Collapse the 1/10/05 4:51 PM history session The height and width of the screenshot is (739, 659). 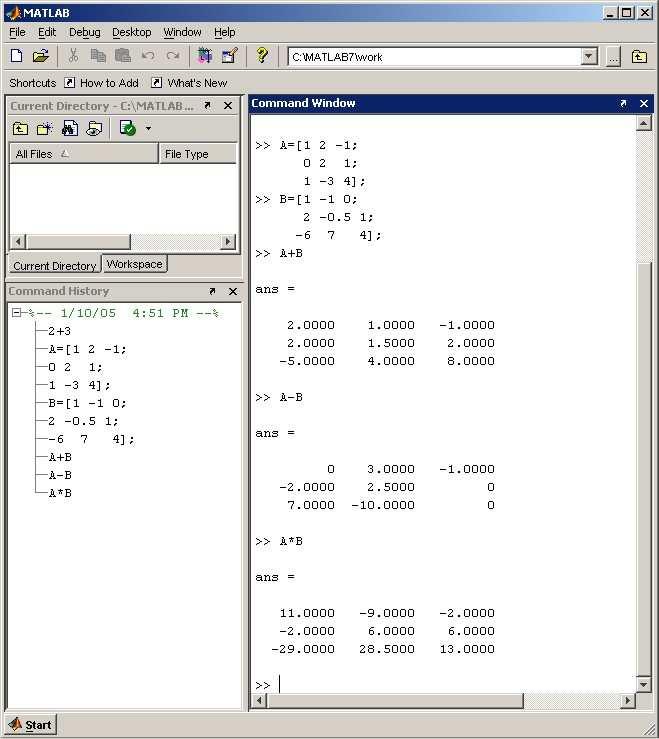[x=16, y=312]
